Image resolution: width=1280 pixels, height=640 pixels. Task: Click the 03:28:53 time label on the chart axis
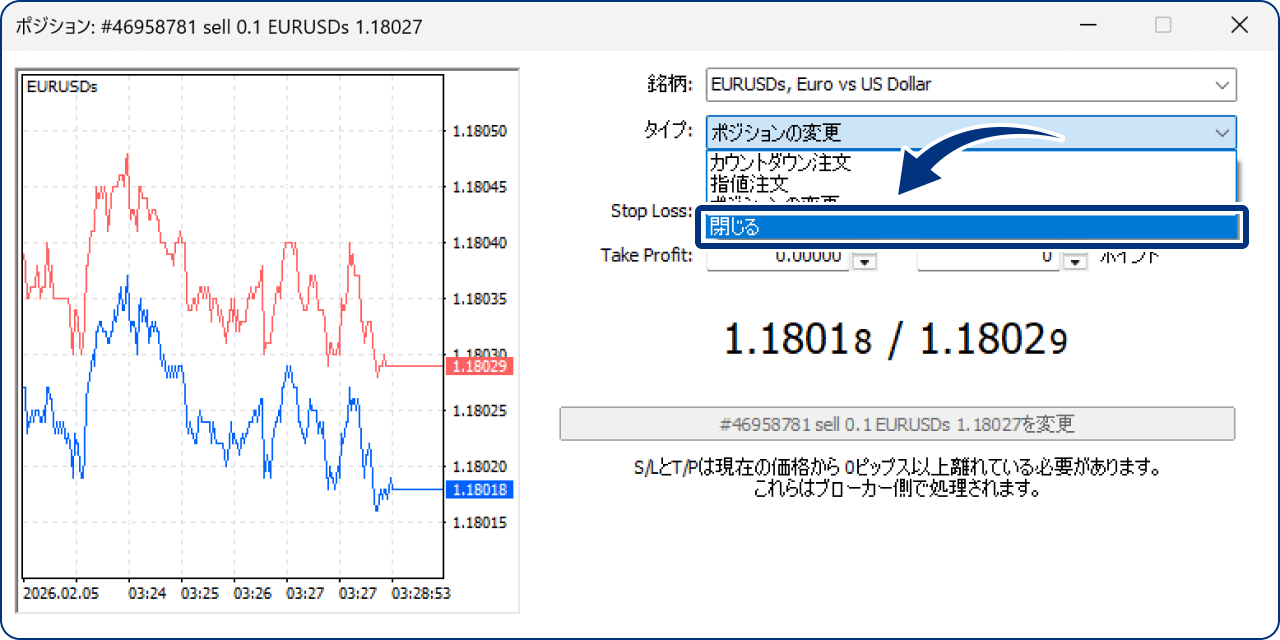[x=420, y=593]
